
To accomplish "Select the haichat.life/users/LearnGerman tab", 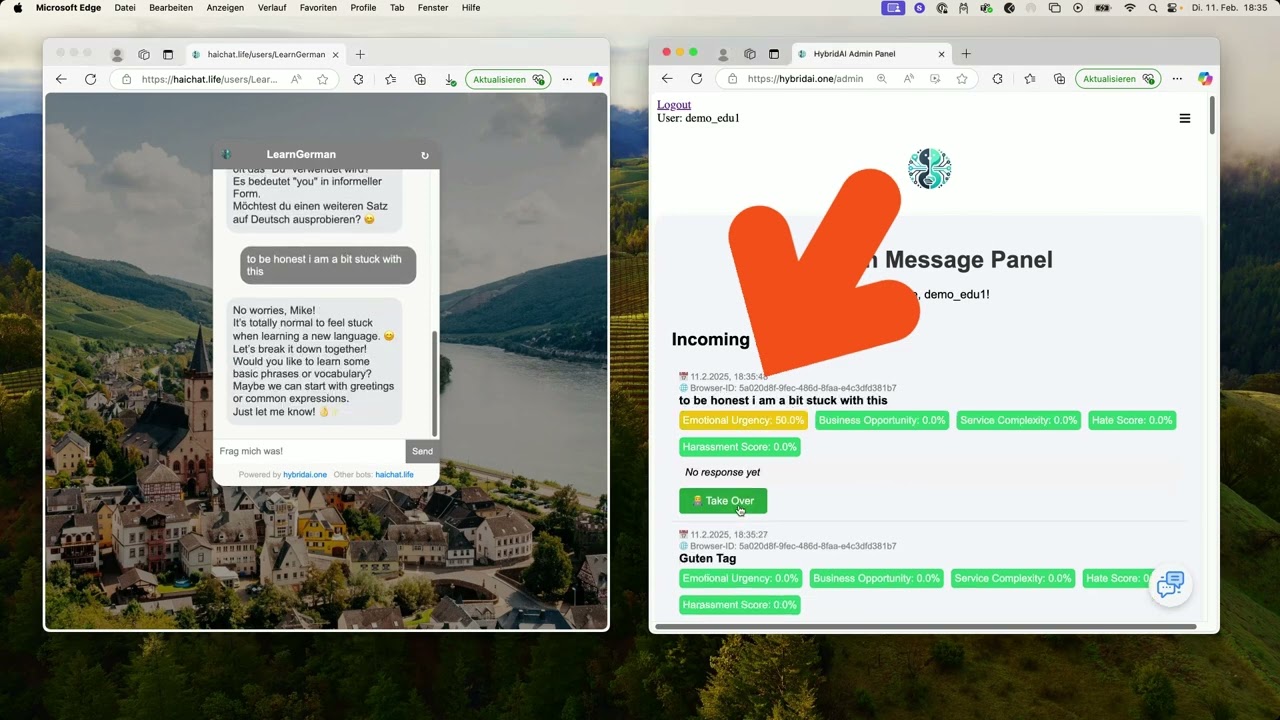I will (265, 54).
